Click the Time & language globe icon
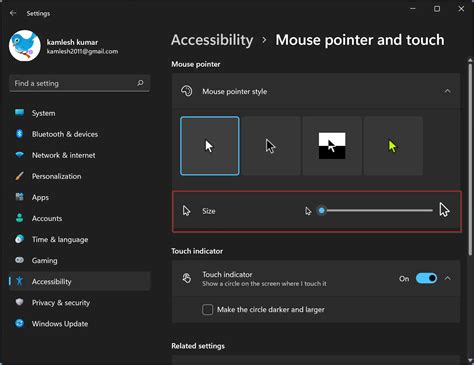This screenshot has height=365, width=474. point(19,239)
